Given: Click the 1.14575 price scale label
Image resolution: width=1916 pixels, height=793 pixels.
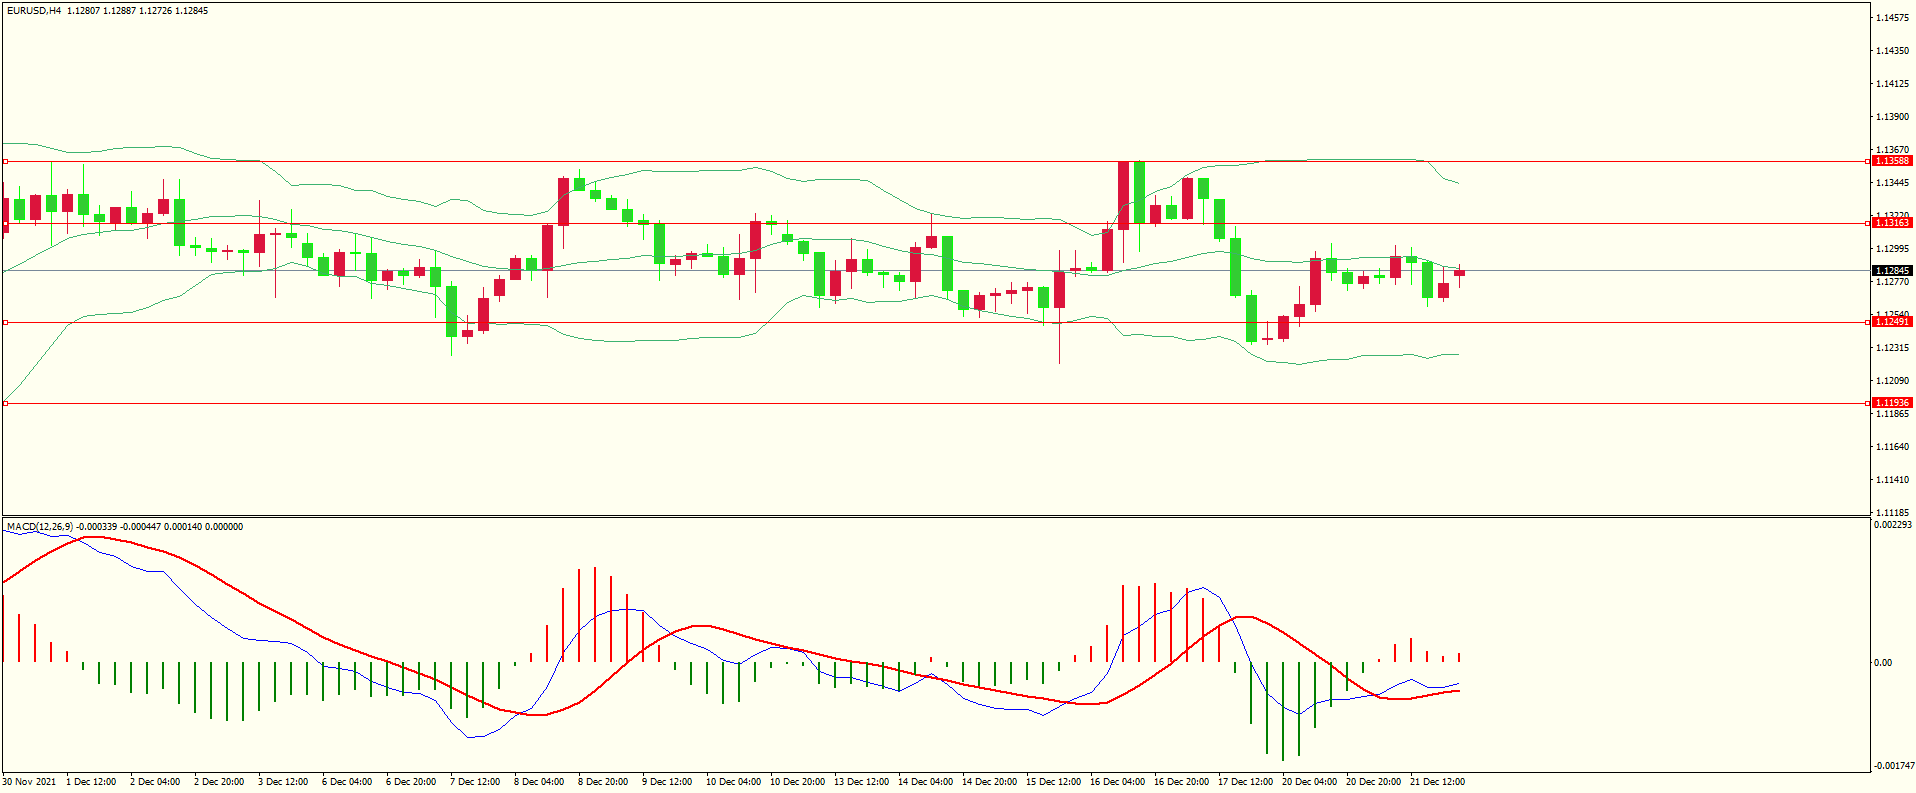Looking at the screenshot, I should click(x=1892, y=18).
